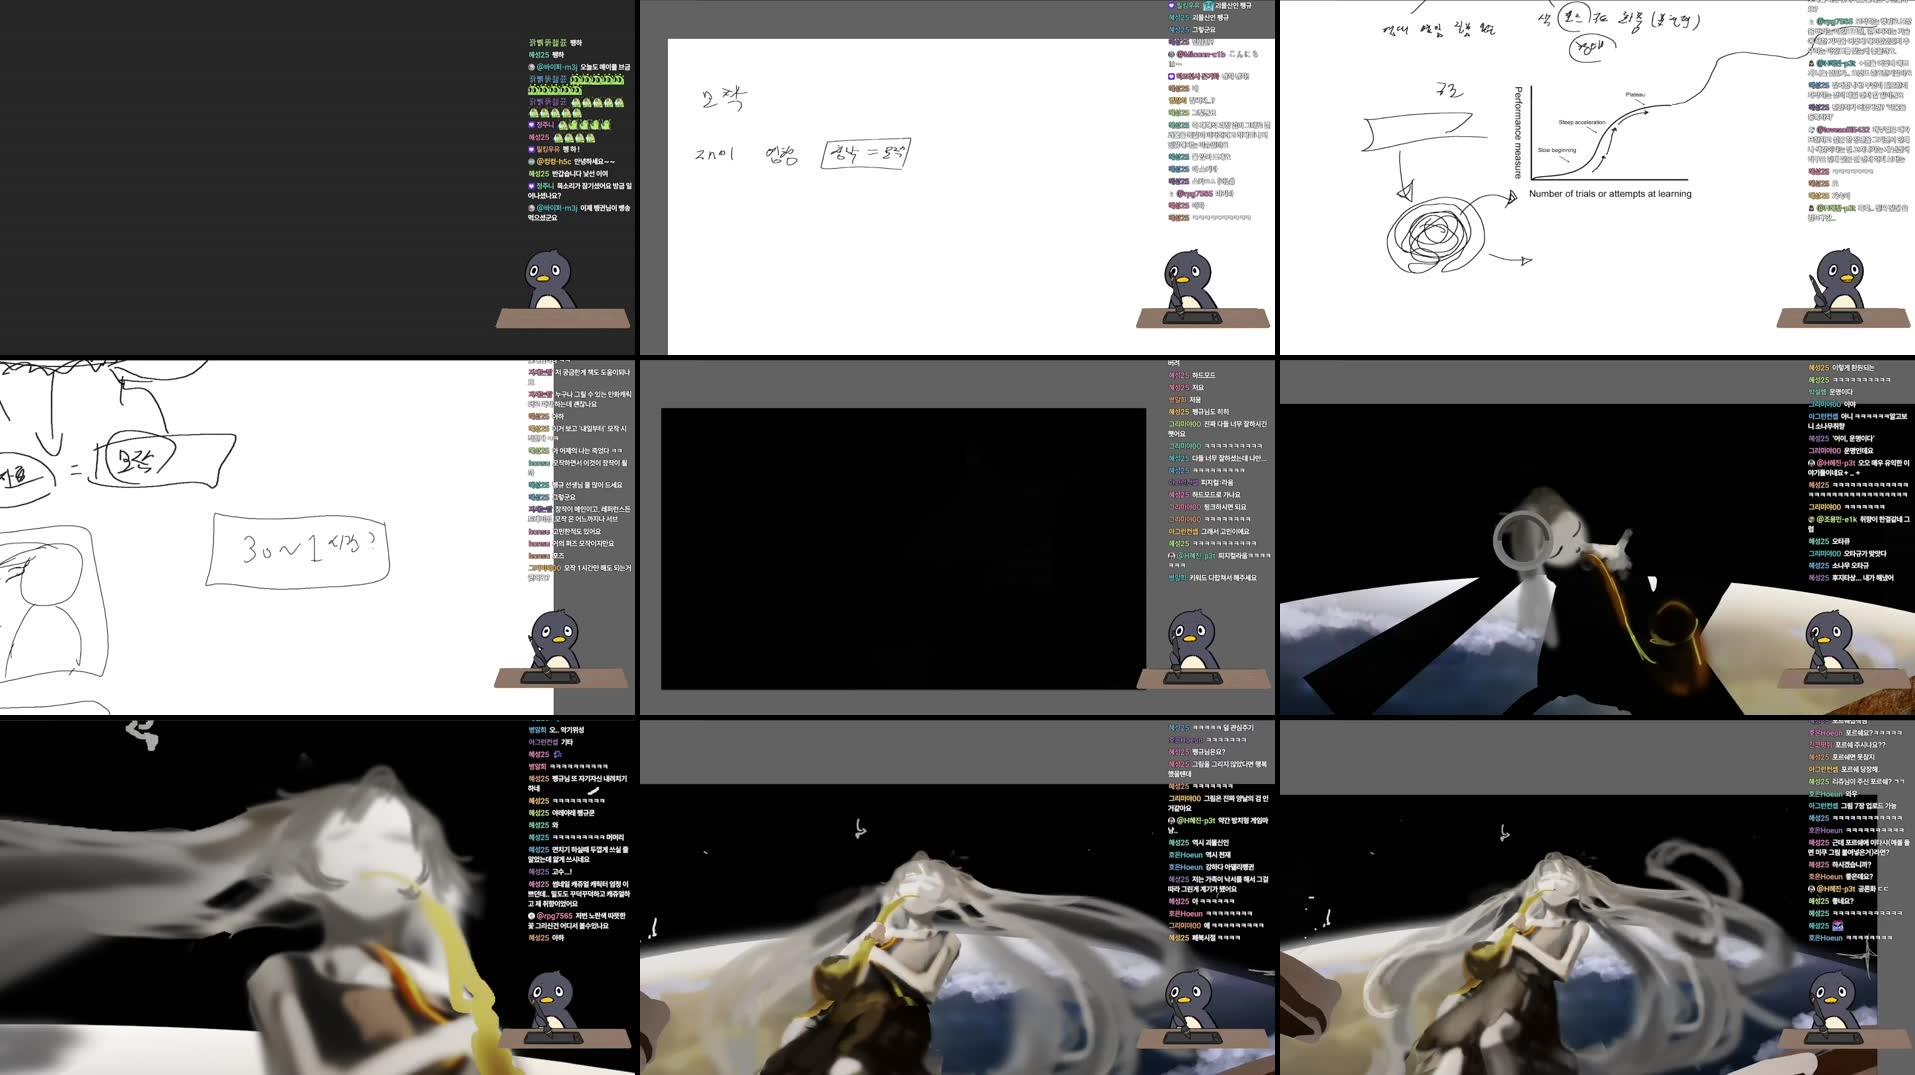Viewport: 1915px width, 1075px height.
Task: Click the penguin thumbnail in the pinned message
Action: point(1207,6)
